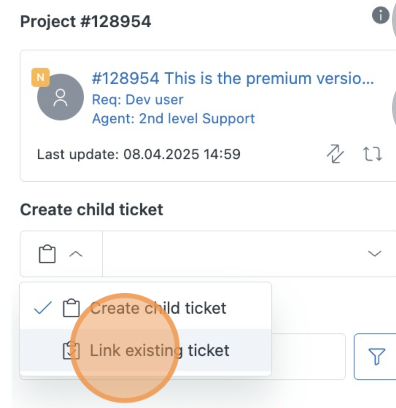Expand the down chevron of the ticket field
This screenshot has width=396, height=408.
(x=374, y=254)
